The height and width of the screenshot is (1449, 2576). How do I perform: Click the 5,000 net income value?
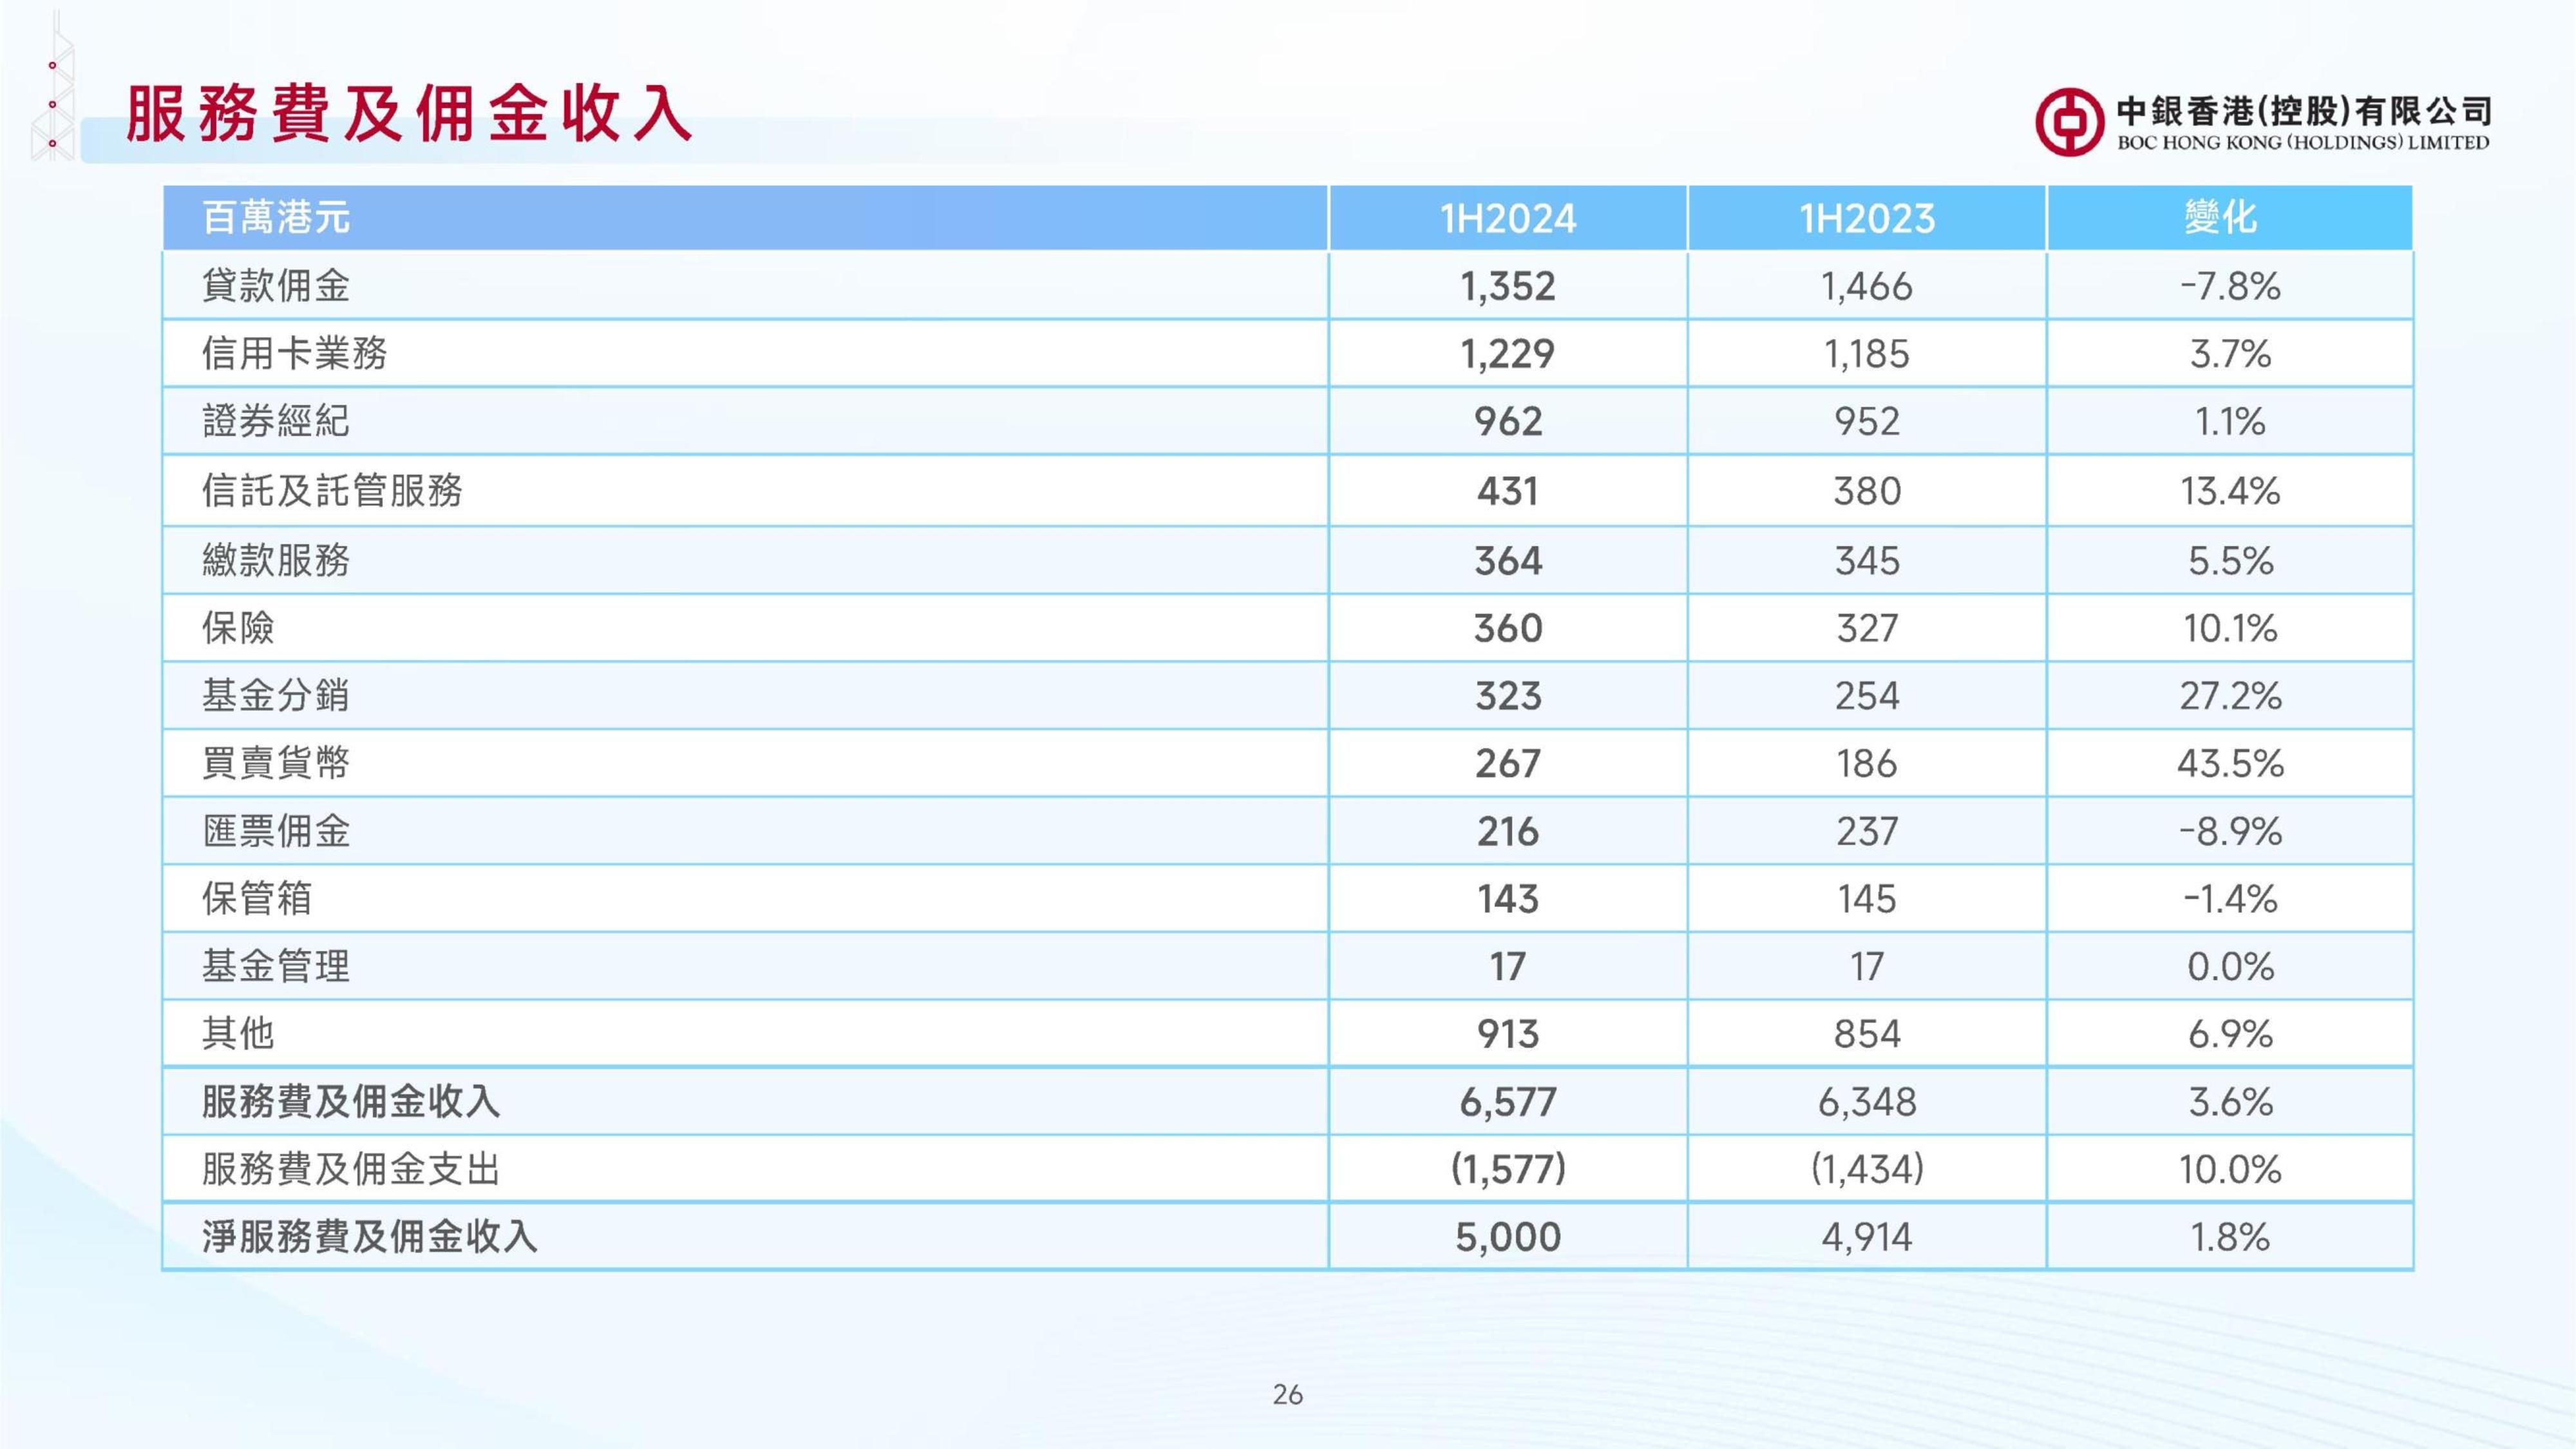[1507, 1238]
